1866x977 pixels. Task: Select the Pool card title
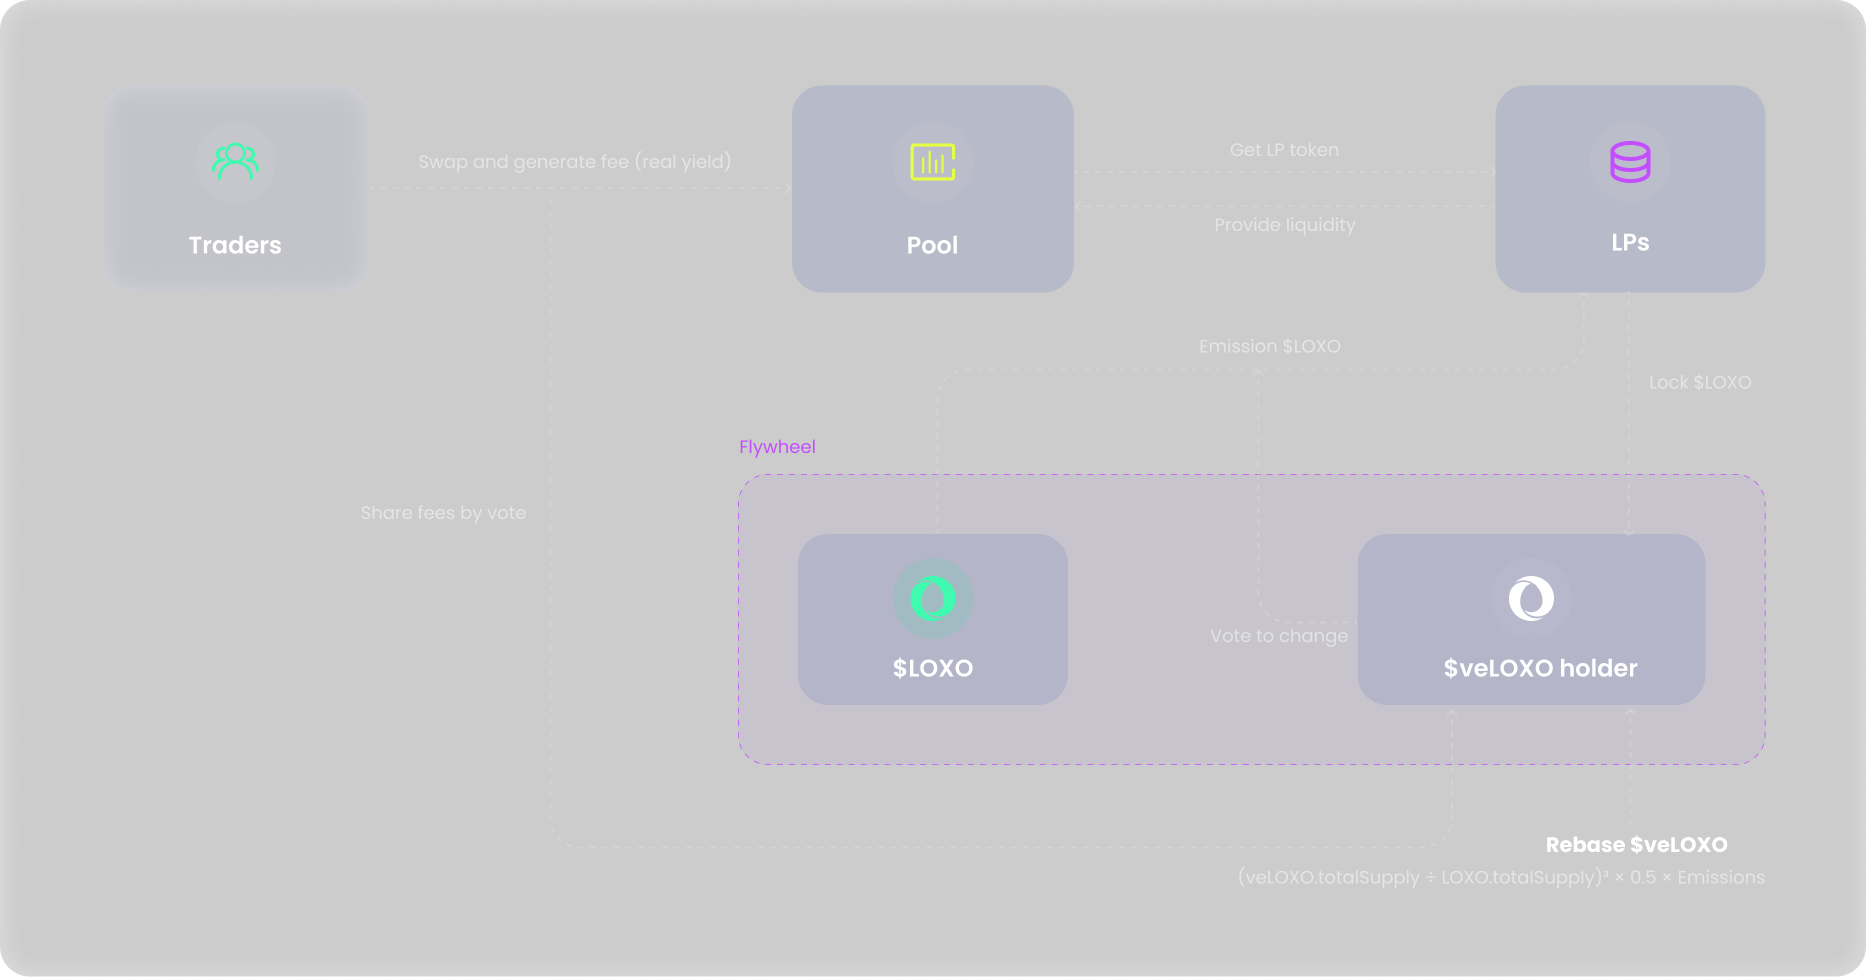[x=932, y=245]
